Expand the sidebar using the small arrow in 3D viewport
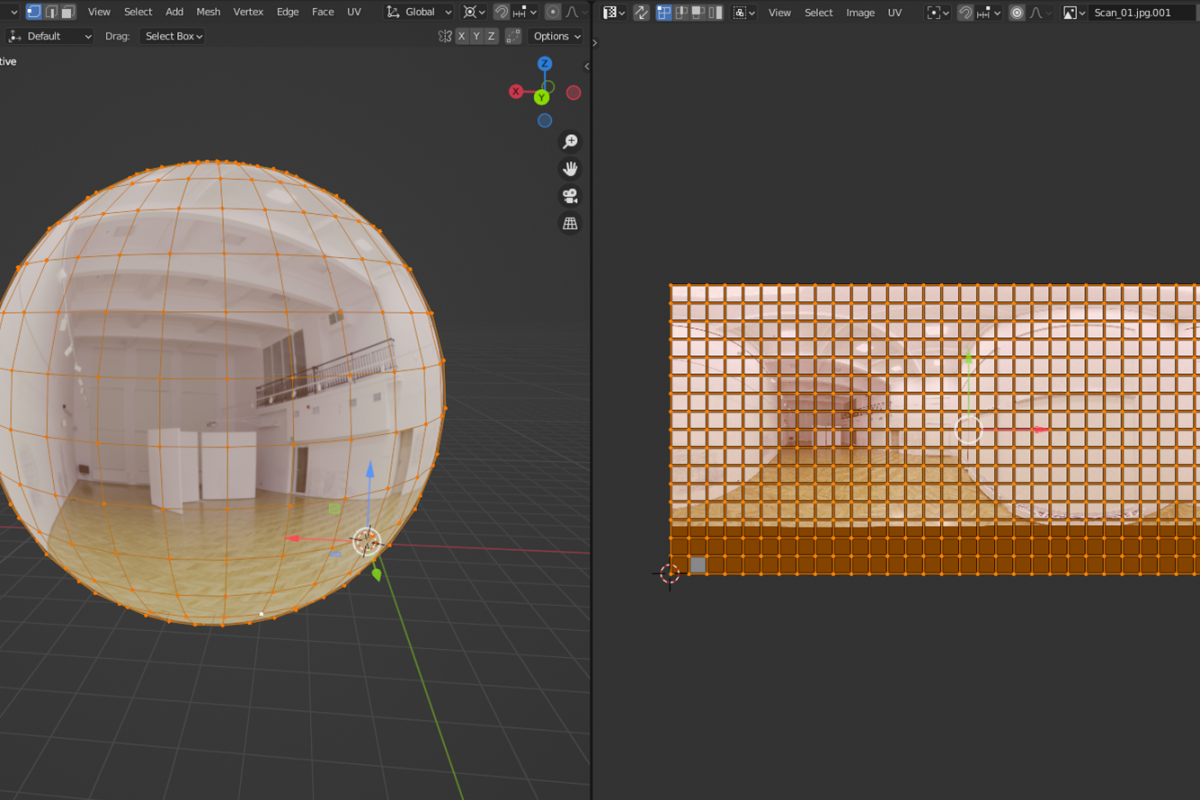 click(x=587, y=66)
